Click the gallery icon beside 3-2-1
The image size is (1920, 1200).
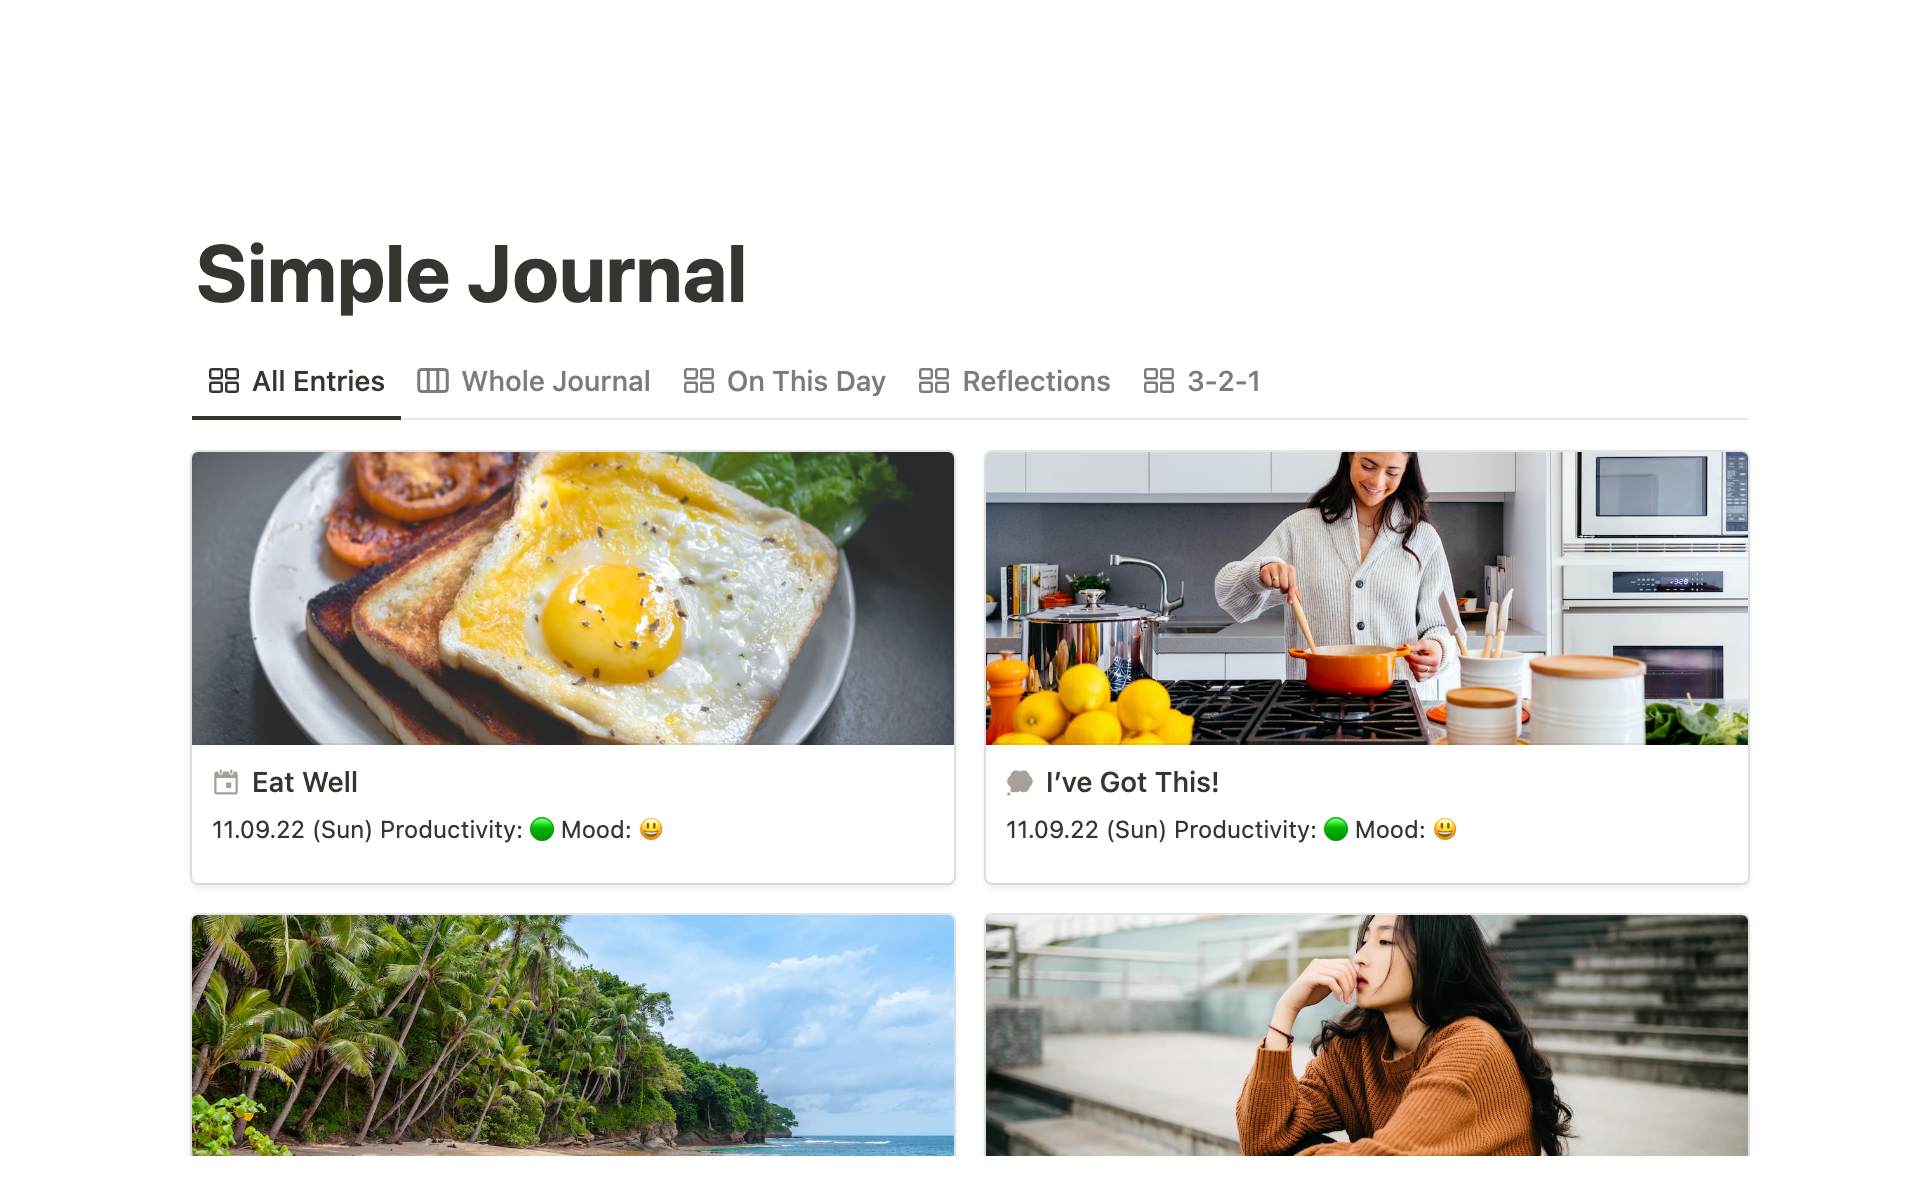coord(1159,381)
